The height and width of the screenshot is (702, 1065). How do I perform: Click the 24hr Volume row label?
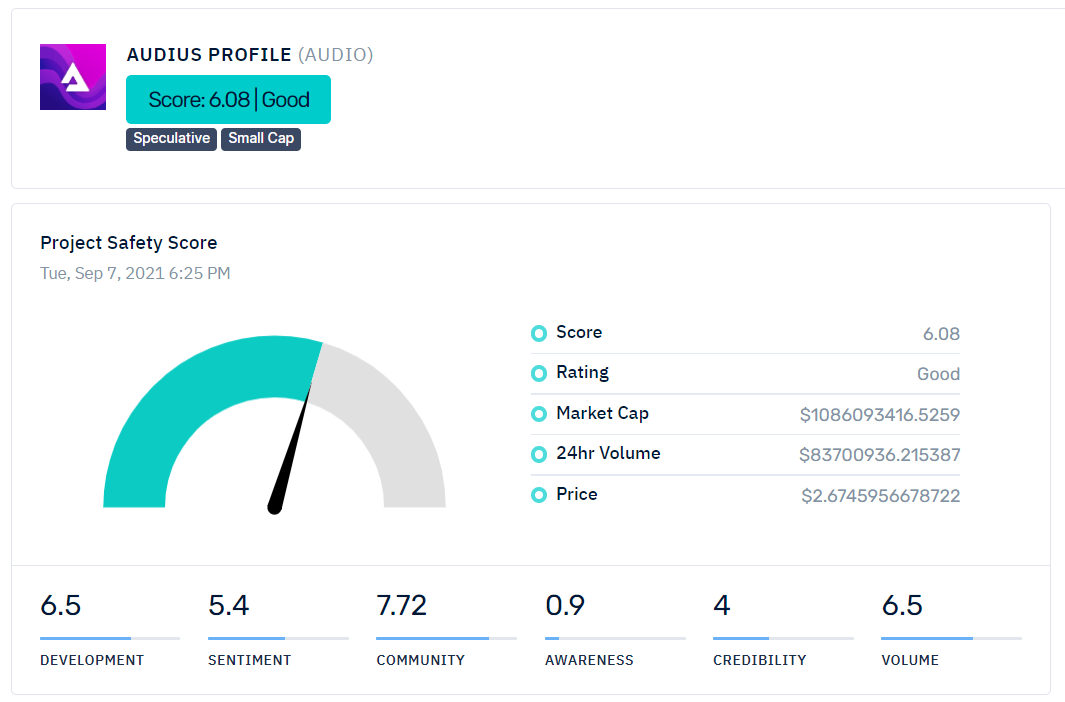[x=608, y=454]
